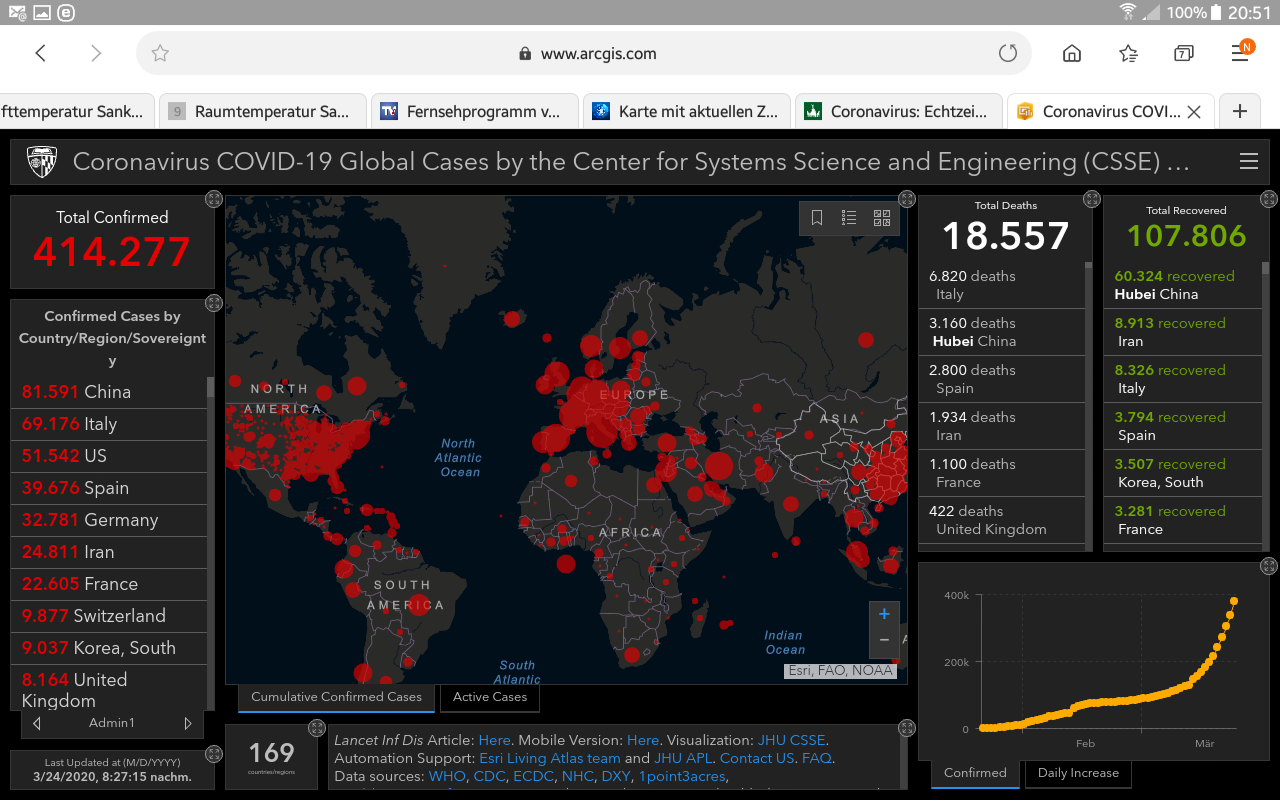
Task: Expand the 169 countries/regions panel
Action: 317,728
